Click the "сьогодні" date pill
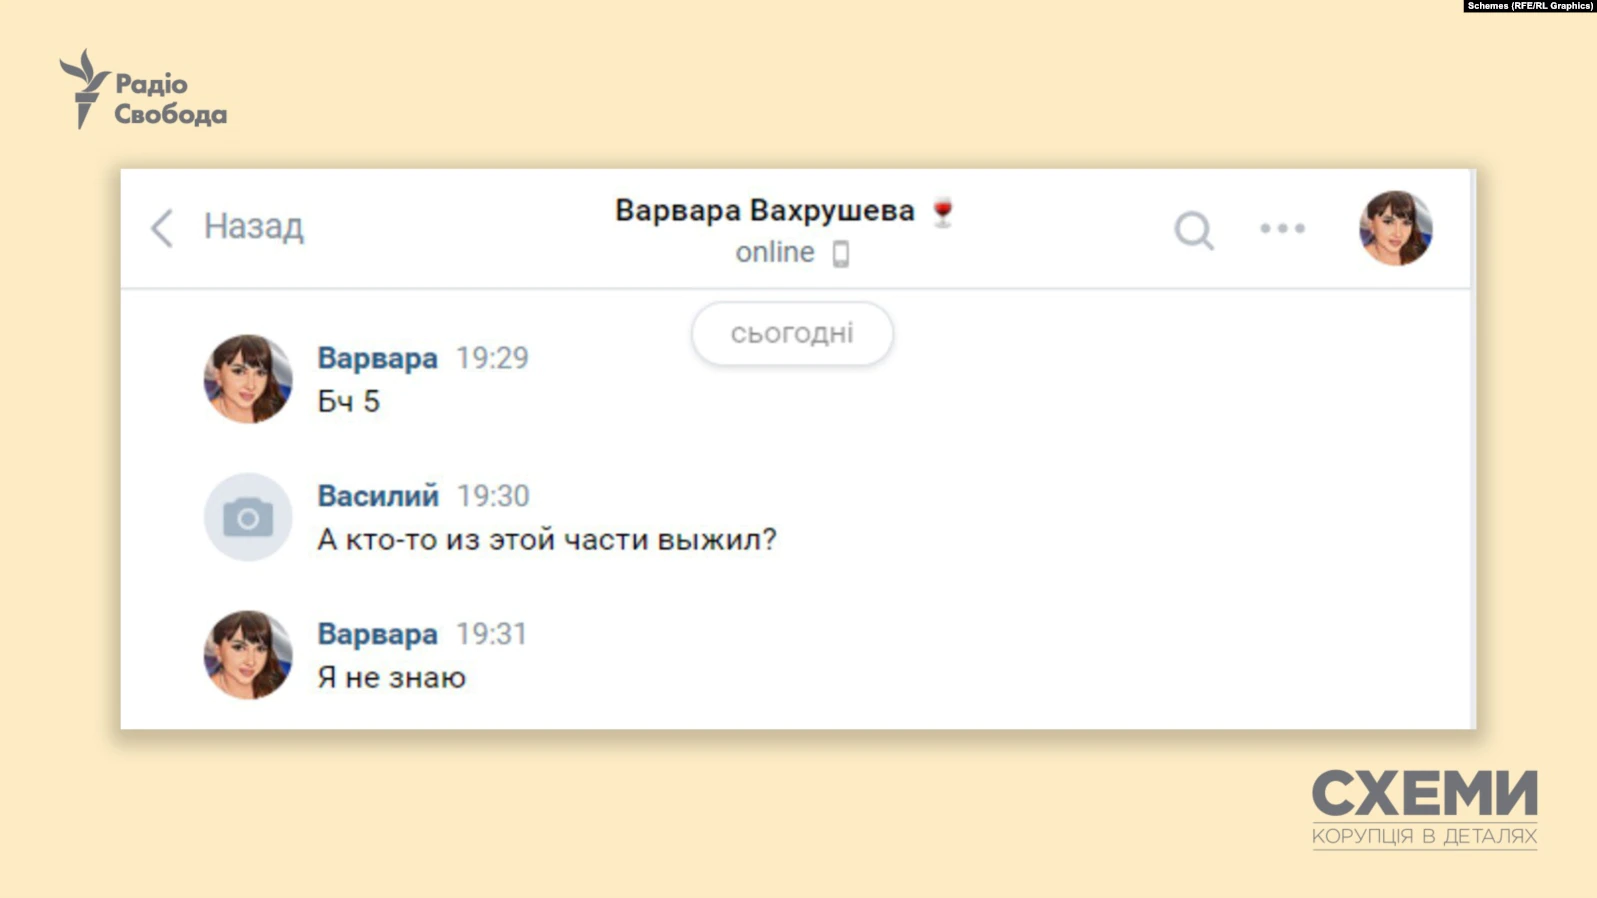Screen dimensions: 1597x898 (792, 333)
